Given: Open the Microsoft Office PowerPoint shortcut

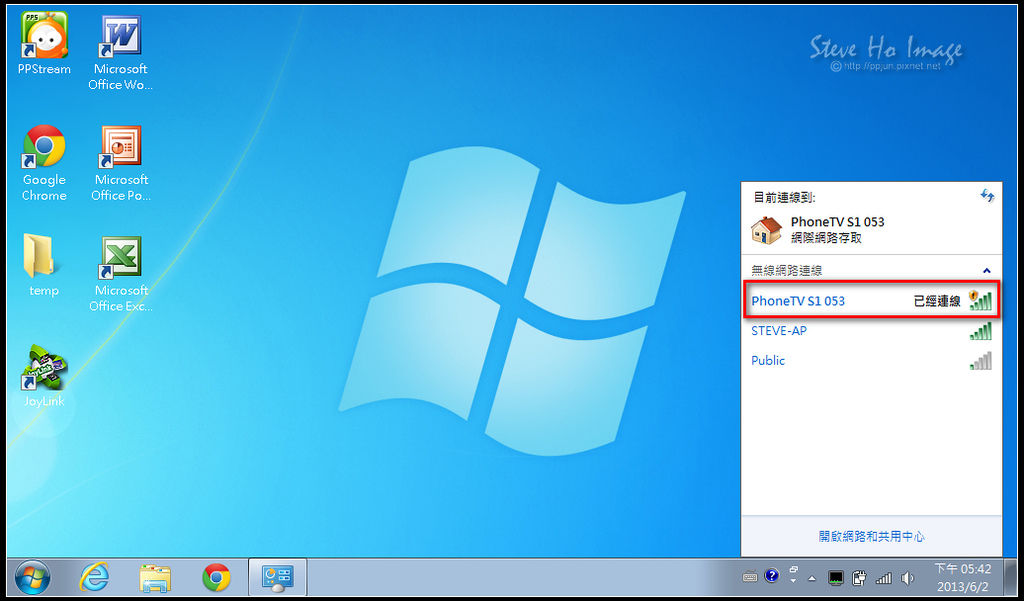Looking at the screenshot, I should coord(121,163).
